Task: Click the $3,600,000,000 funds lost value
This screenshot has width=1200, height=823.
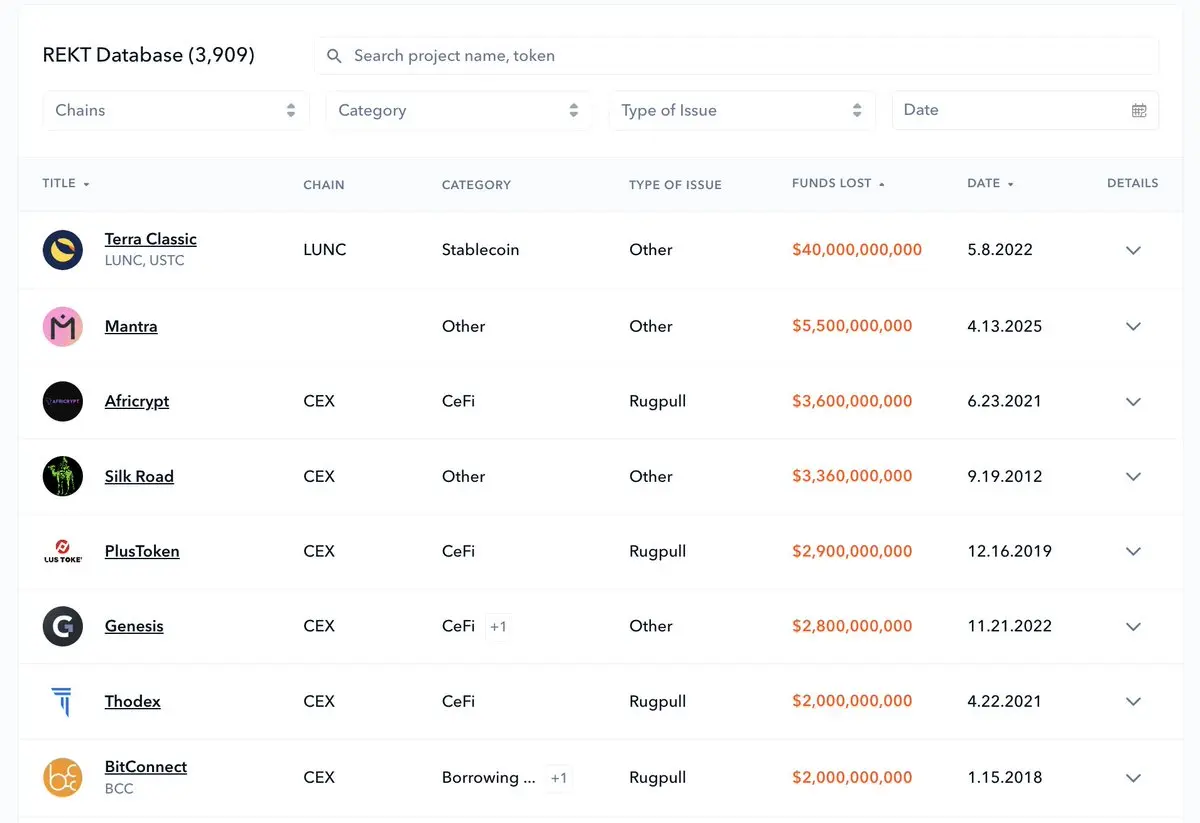Action: [852, 401]
